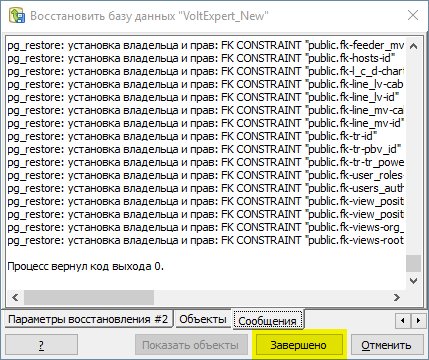Switch to the Параметры восстановления #2 tab

pos(88,319)
